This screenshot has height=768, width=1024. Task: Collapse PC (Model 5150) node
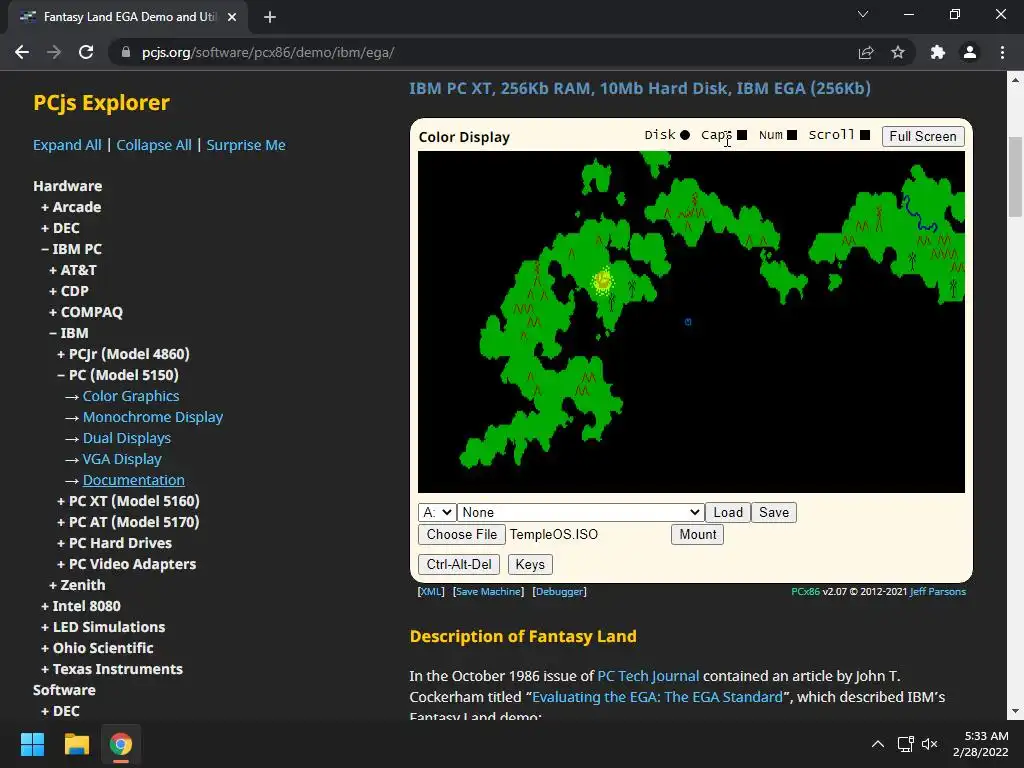pyautogui.click(x=118, y=375)
